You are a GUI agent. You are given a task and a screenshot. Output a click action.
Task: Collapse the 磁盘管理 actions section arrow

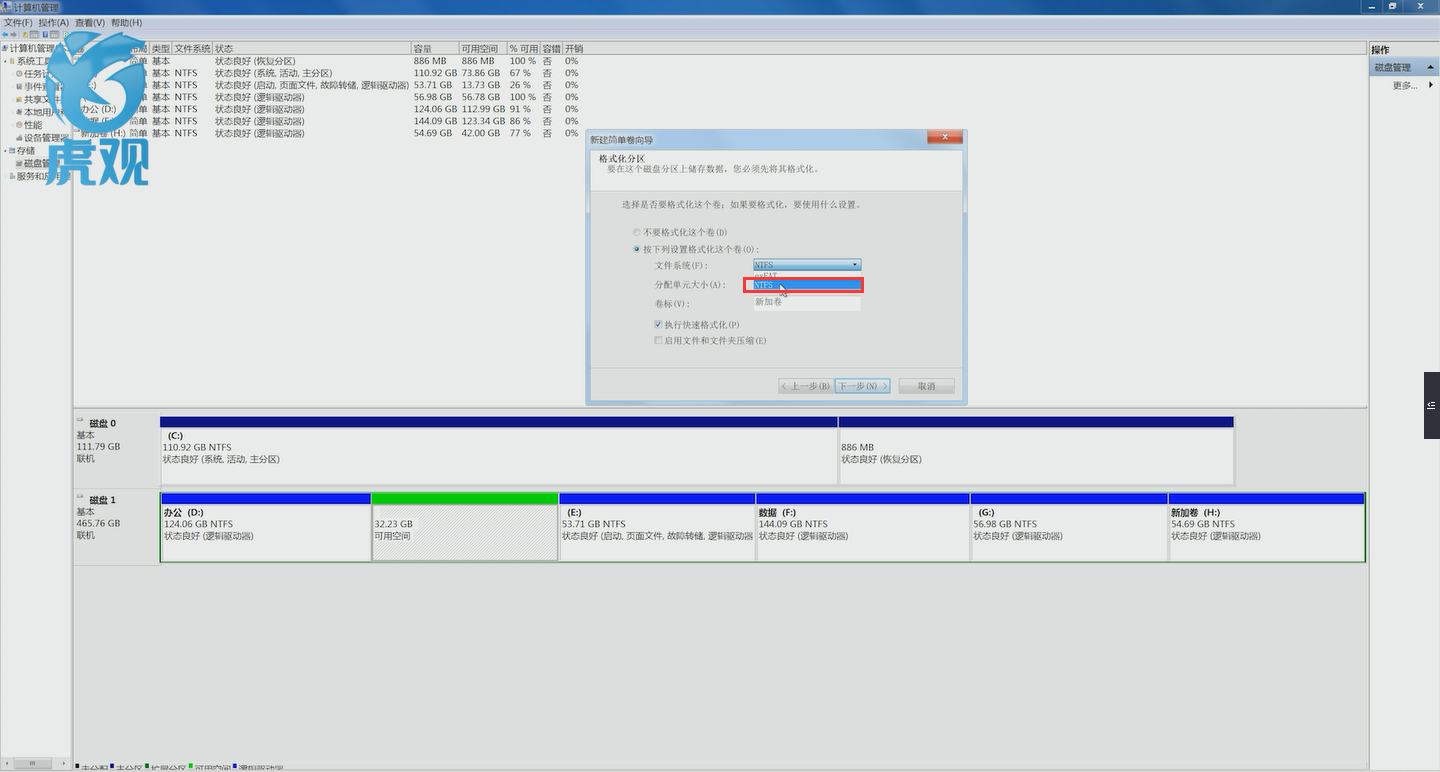(1431, 67)
